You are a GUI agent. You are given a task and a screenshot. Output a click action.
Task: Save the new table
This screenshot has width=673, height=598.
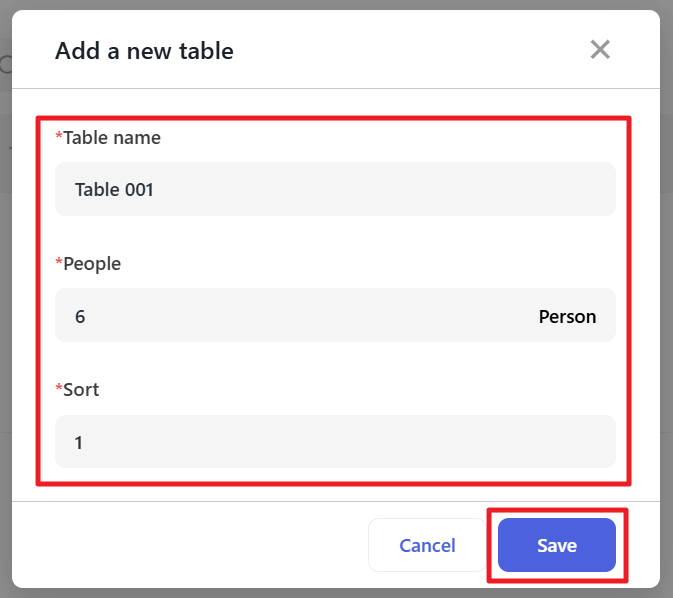click(556, 545)
